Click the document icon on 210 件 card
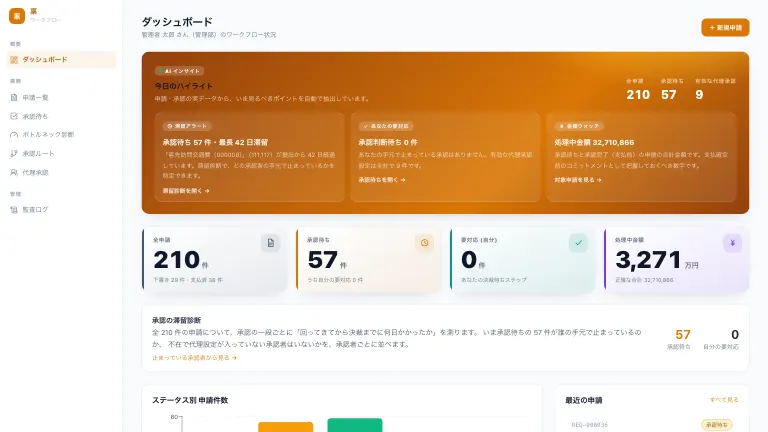 (270, 243)
